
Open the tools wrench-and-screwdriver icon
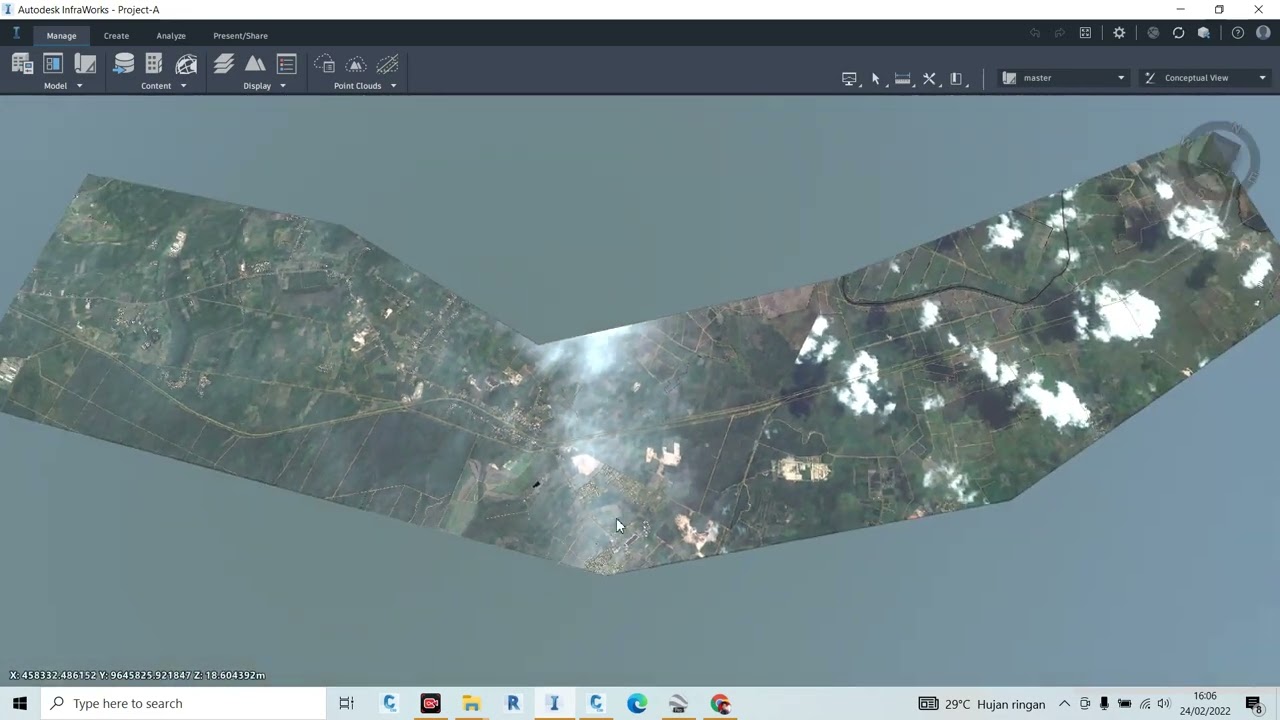pos(930,78)
